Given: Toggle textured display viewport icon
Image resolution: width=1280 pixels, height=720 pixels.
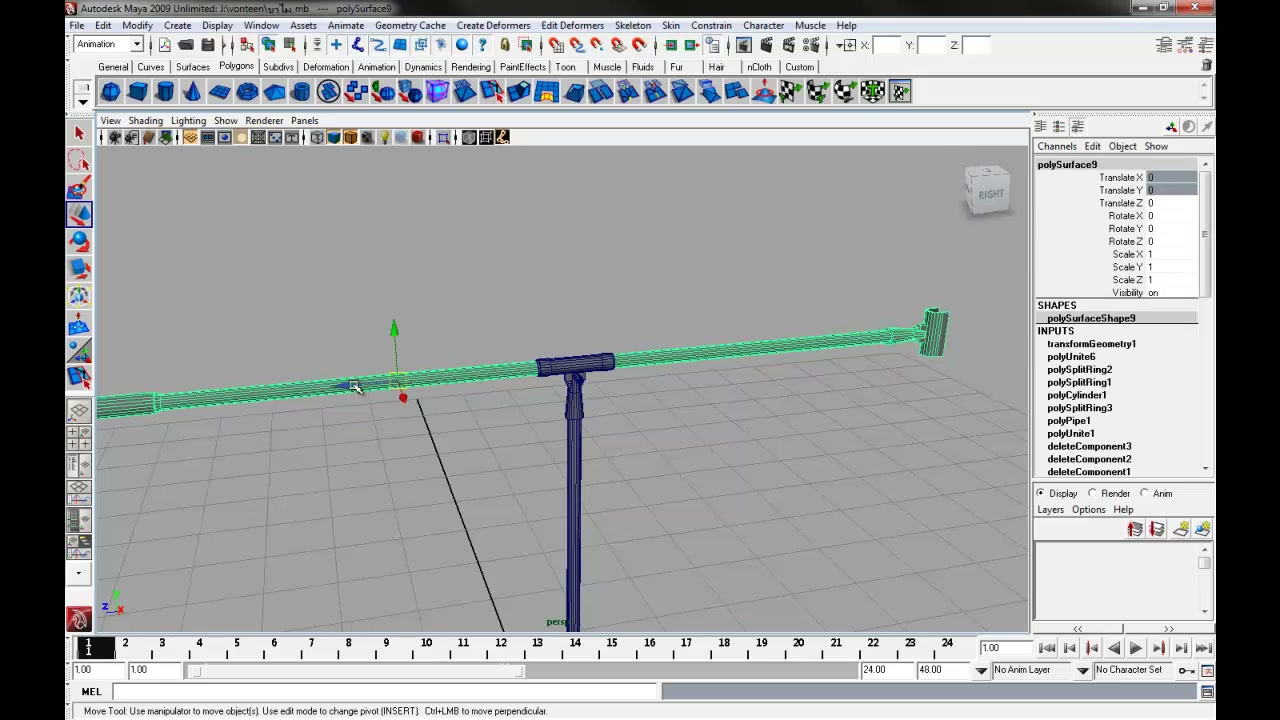Looking at the screenshot, I should point(367,137).
